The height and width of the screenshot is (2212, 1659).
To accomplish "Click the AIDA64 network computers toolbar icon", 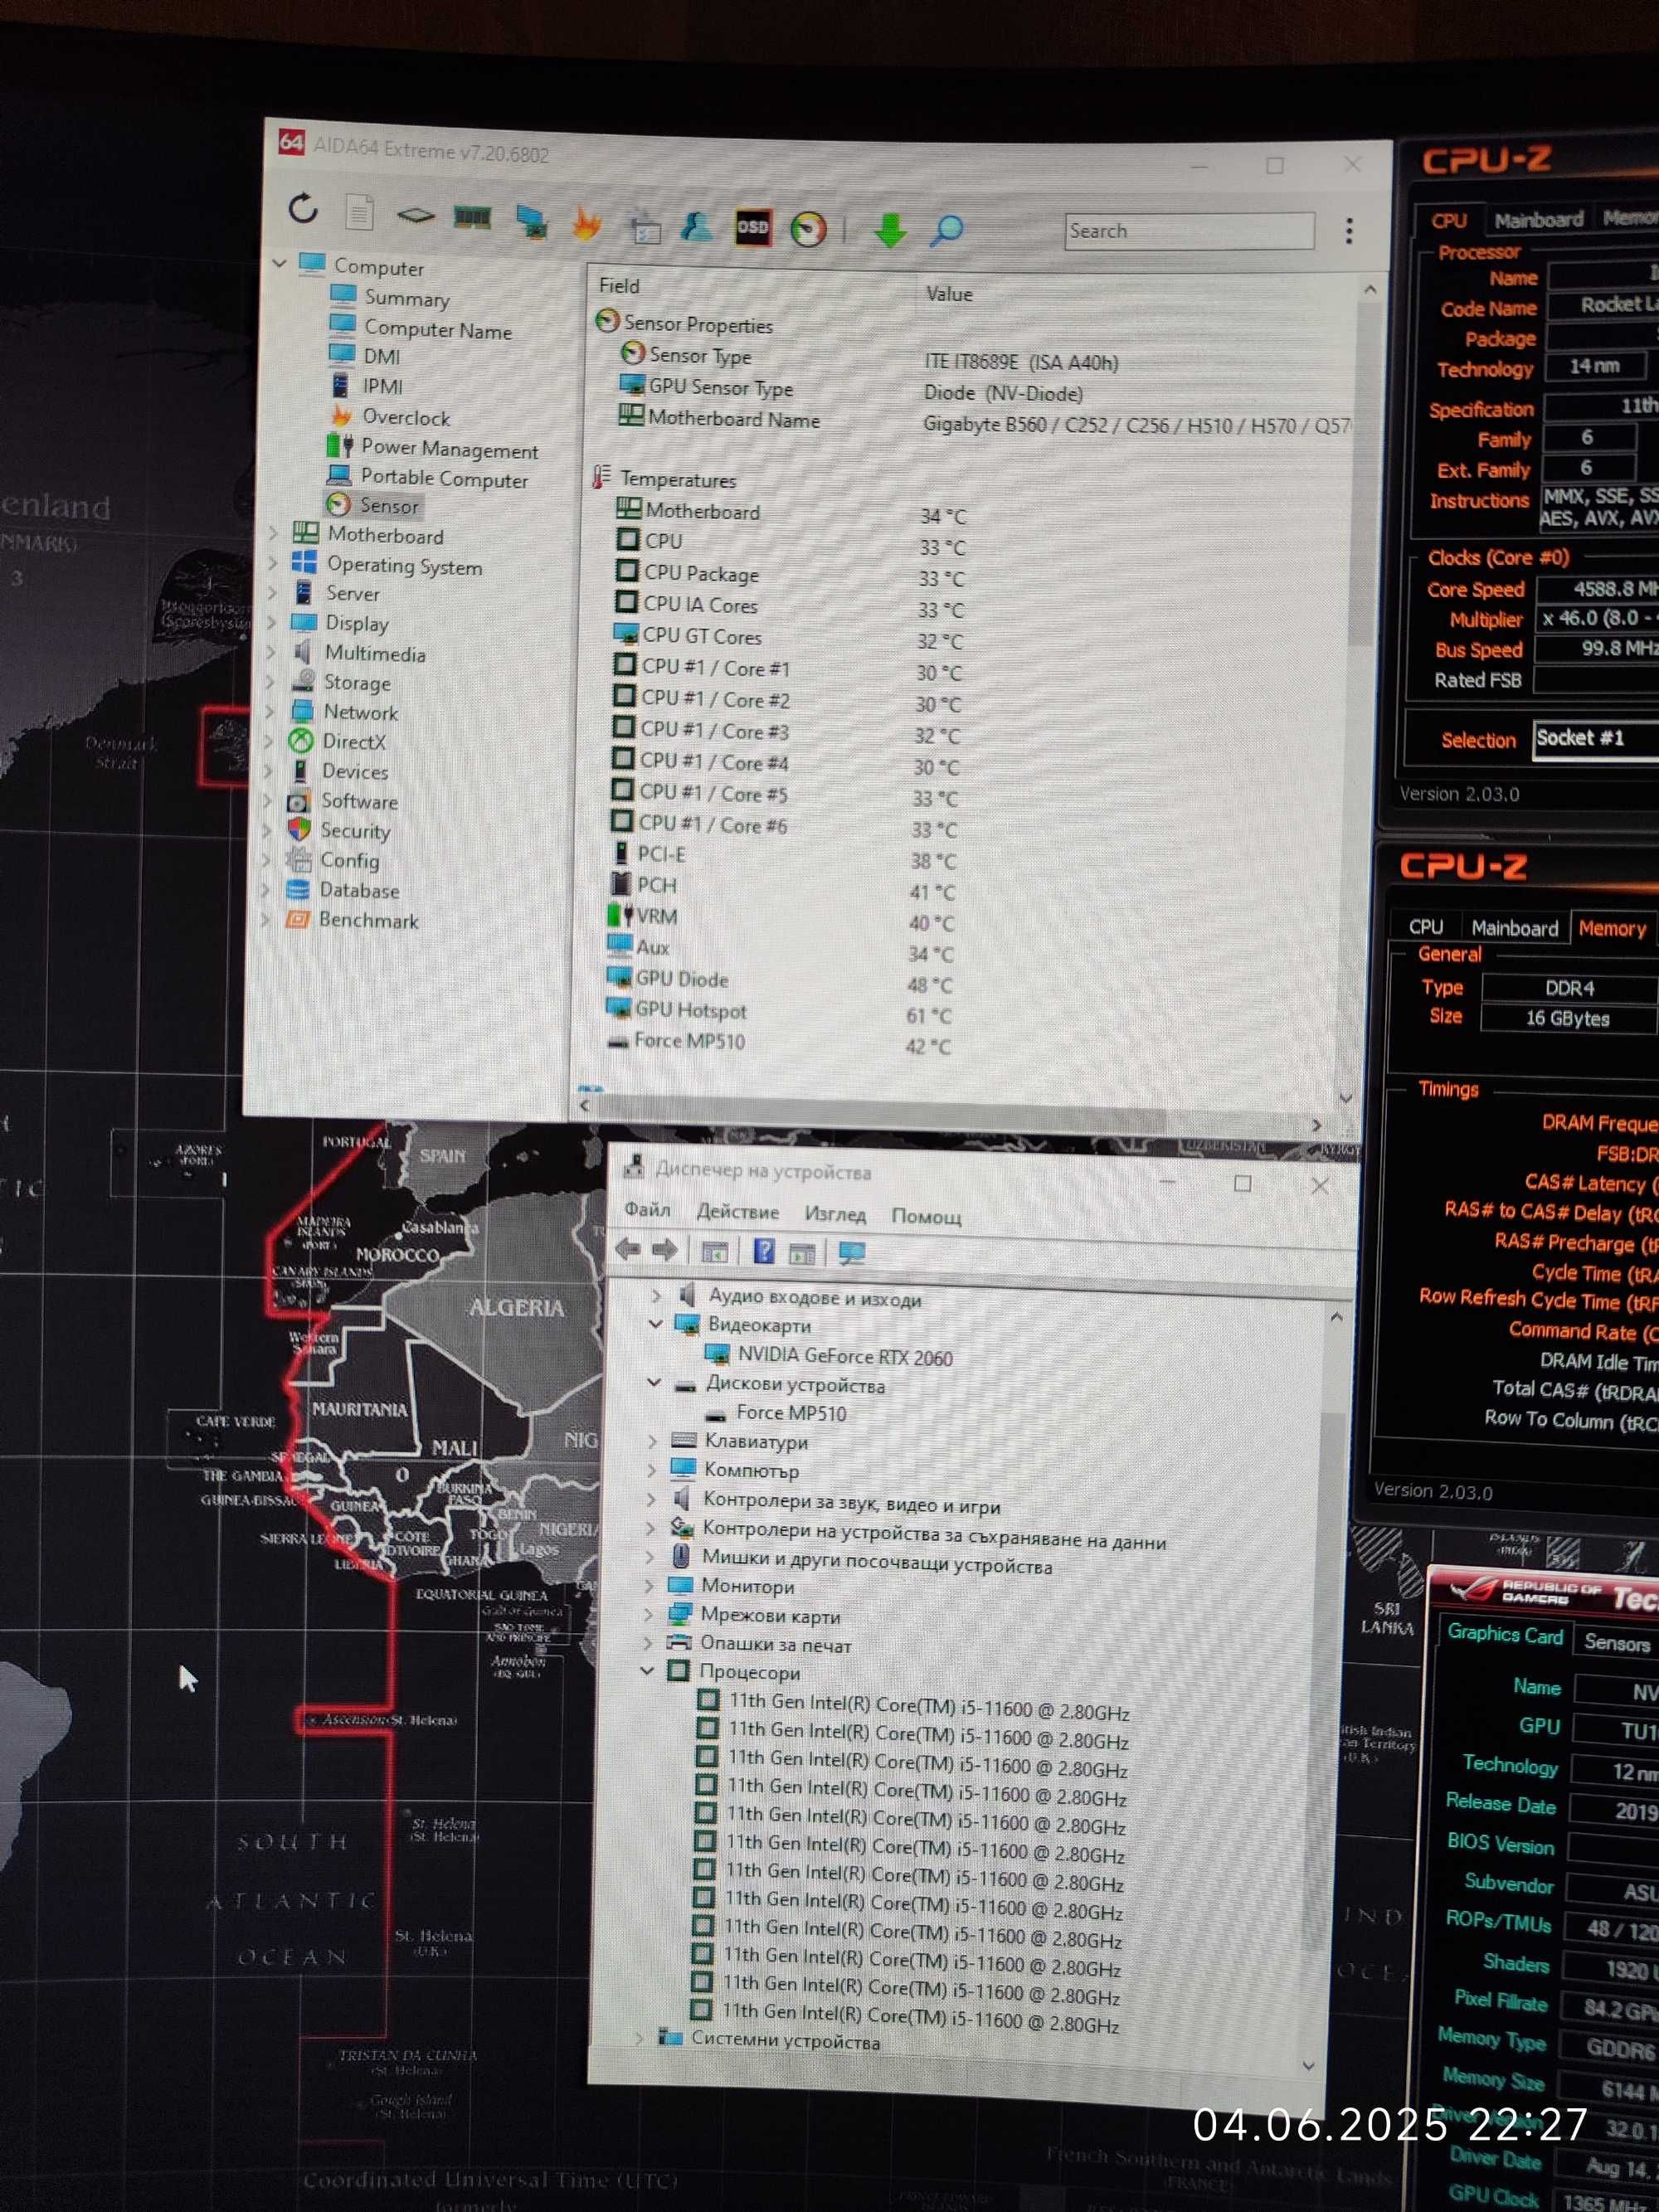I will (x=530, y=221).
